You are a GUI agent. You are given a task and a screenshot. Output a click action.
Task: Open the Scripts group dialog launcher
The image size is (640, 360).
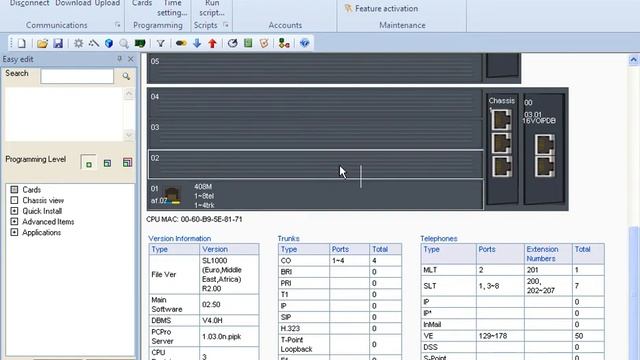tap(226, 25)
